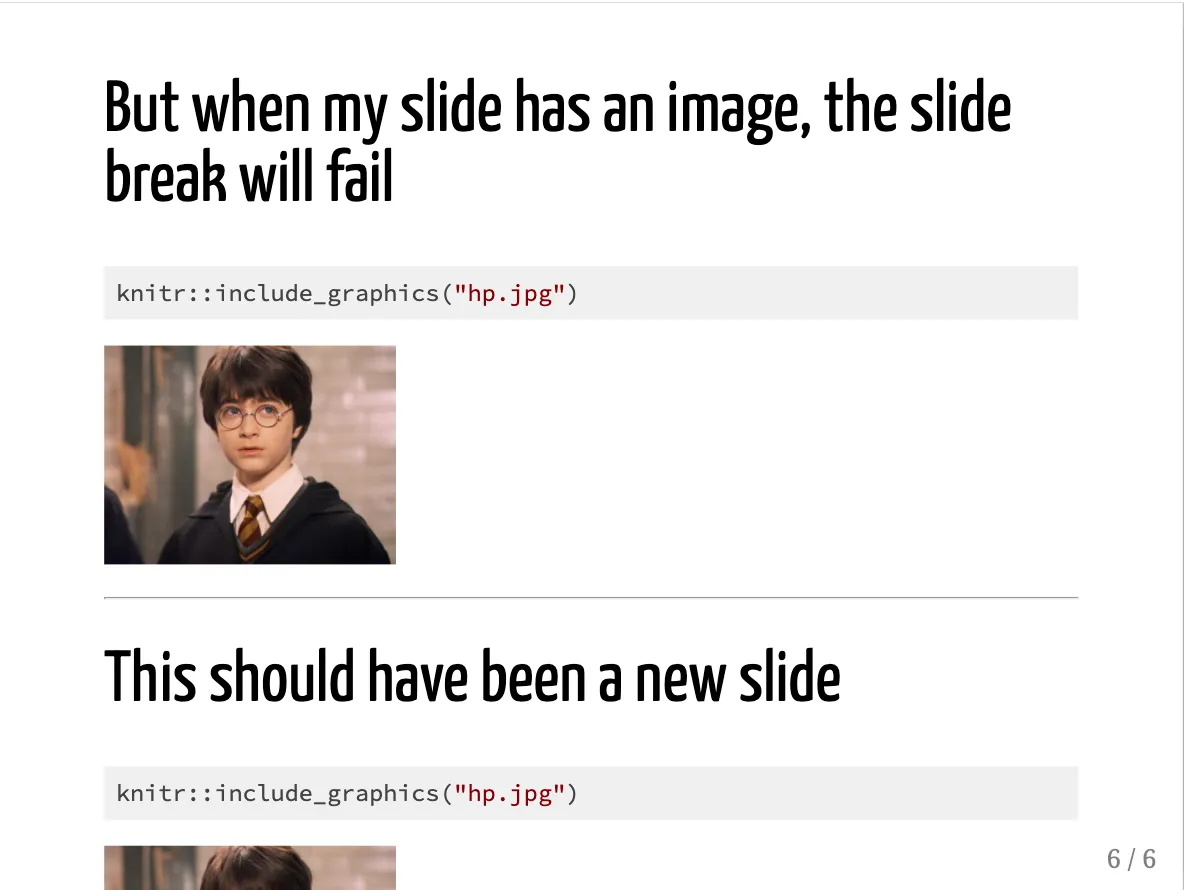
Task: Click the word 'break' in the top heading
Action: click(165, 177)
